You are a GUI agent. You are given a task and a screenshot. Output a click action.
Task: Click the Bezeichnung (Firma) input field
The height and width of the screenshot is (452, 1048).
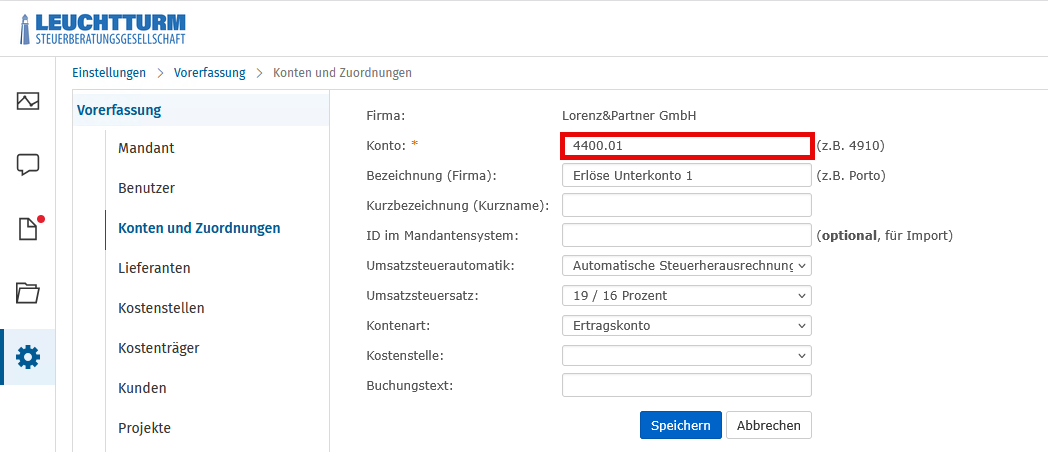[686, 176]
